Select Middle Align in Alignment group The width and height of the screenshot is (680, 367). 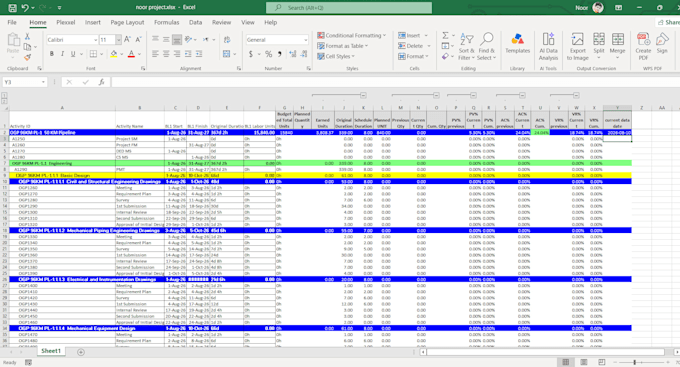pyautogui.click(x=166, y=39)
